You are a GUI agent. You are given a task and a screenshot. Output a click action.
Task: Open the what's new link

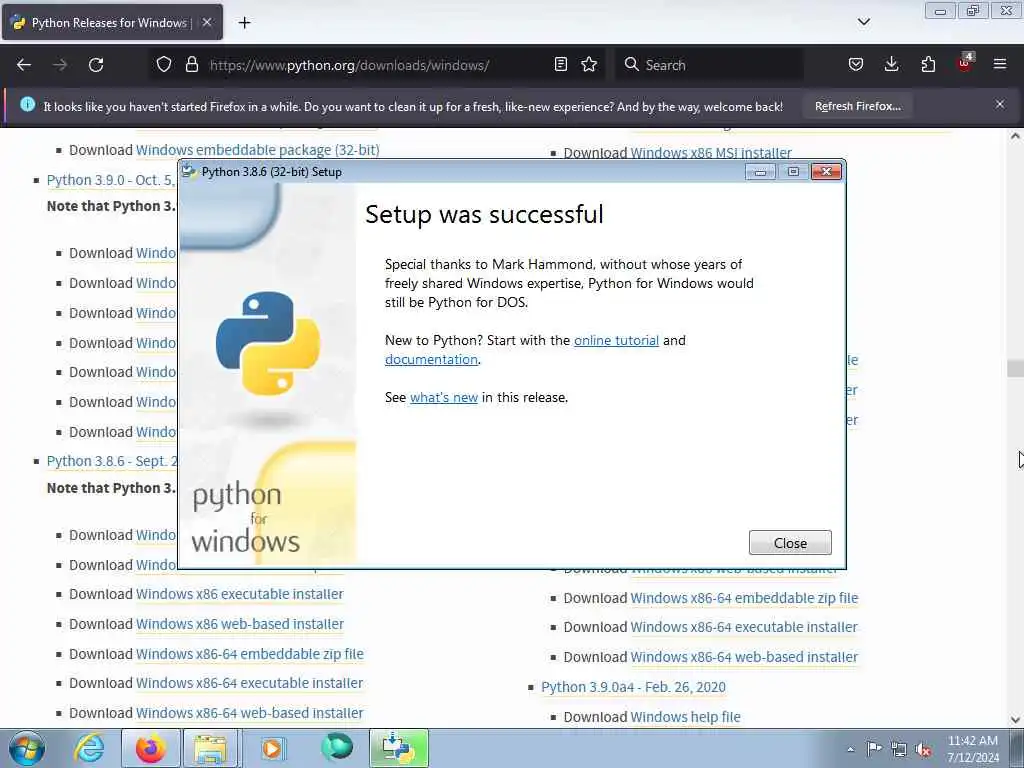pyautogui.click(x=444, y=397)
